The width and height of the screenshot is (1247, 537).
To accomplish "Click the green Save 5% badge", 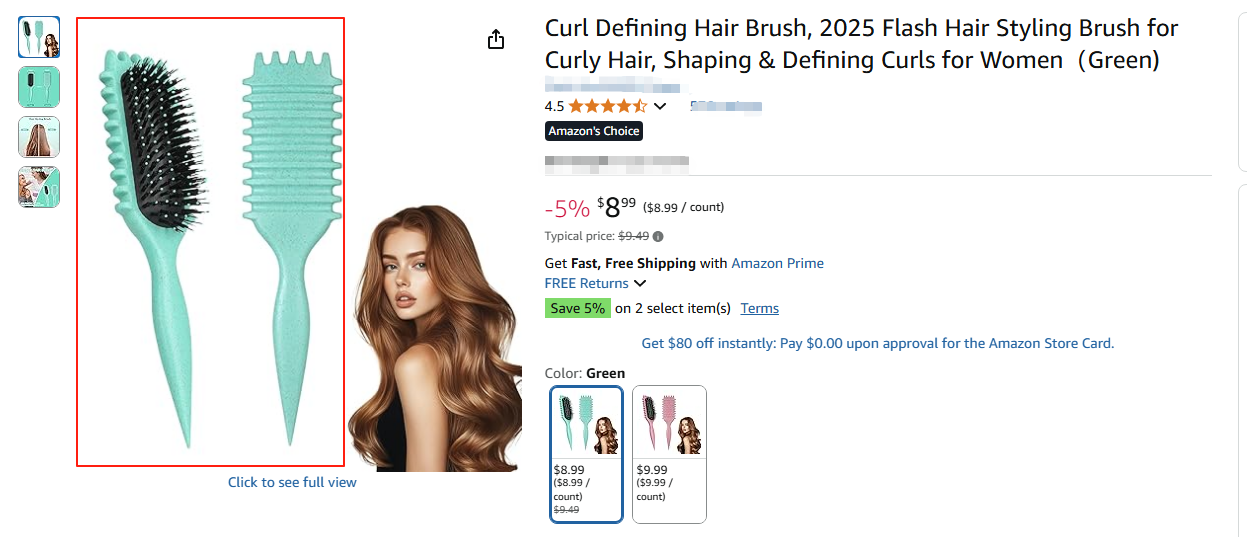I will [x=577, y=308].
